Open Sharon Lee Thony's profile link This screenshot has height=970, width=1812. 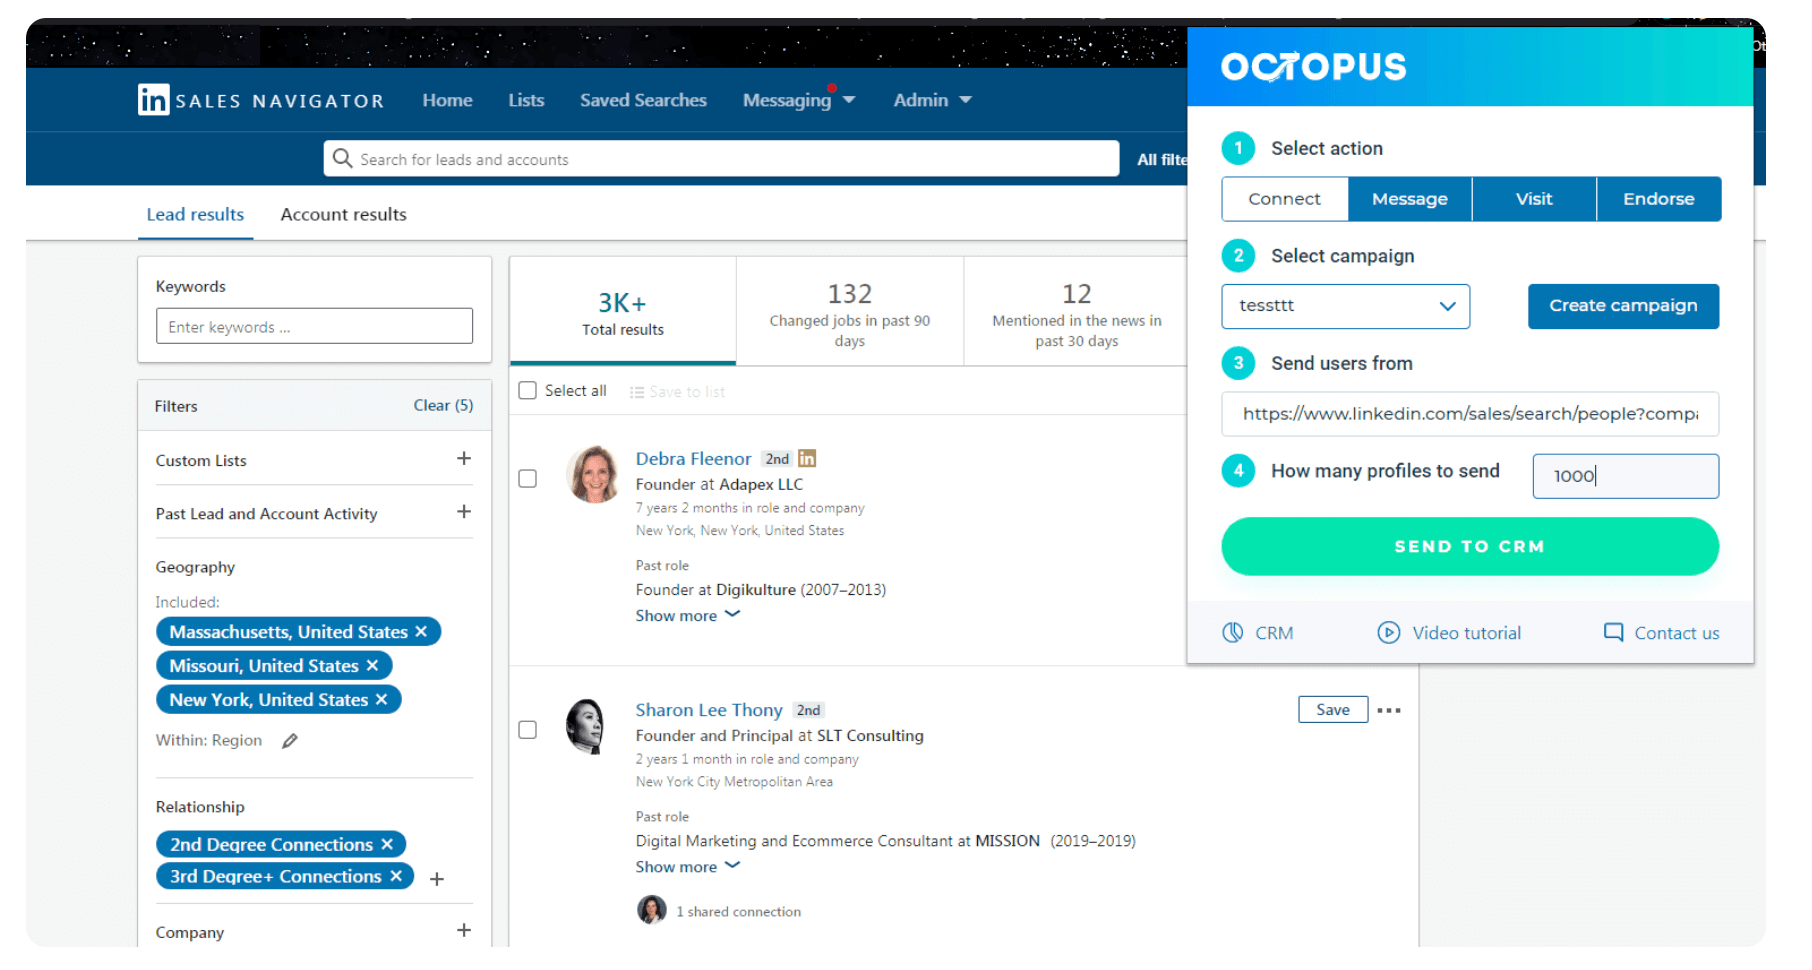[709, 709]
